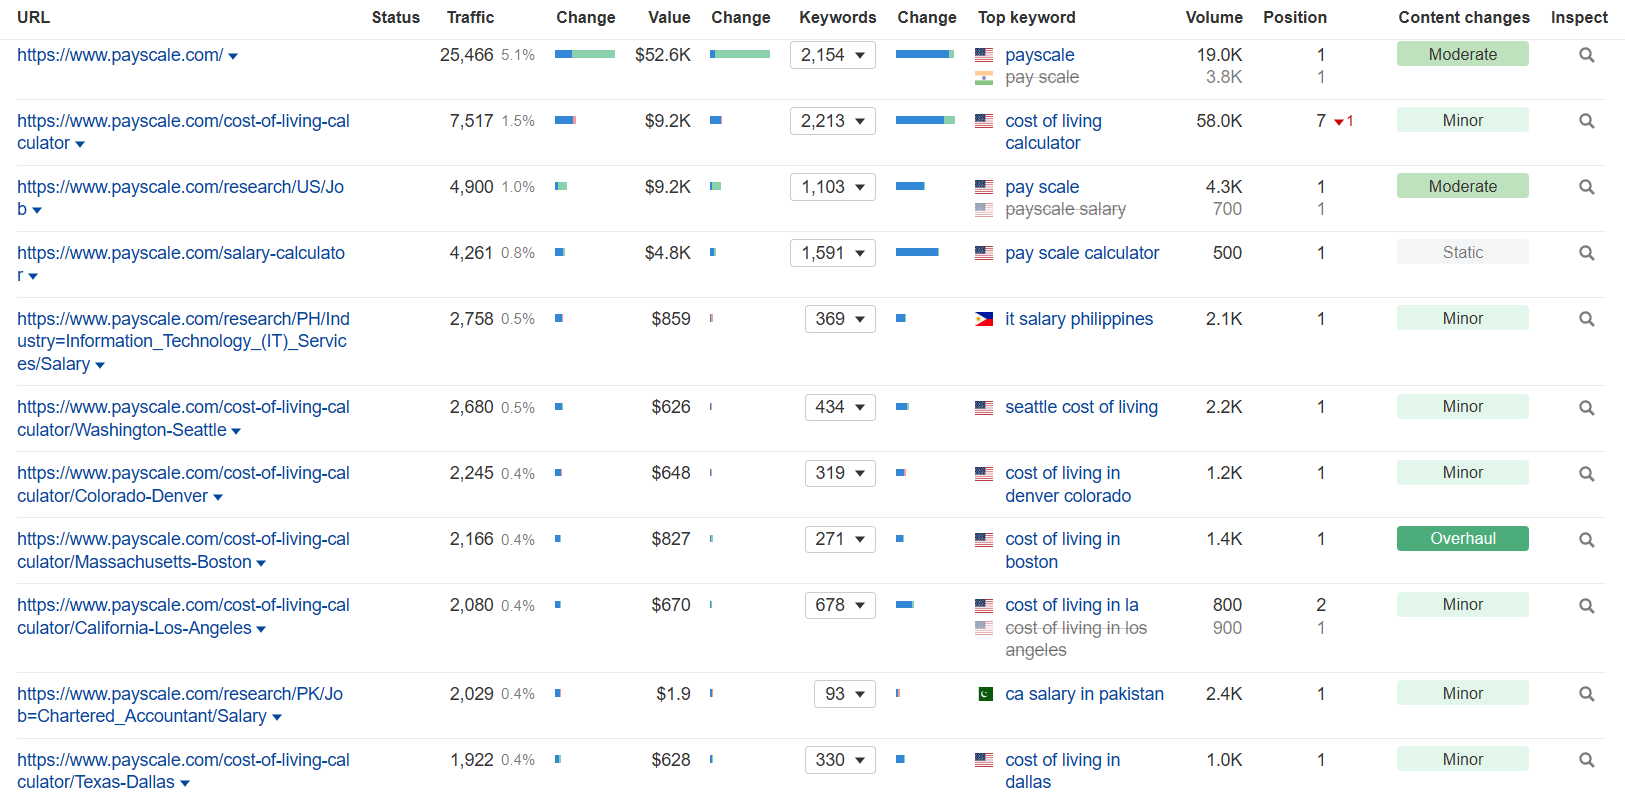Click value change bar for payscale.com row
1625x800 pixels.
(740, 54)
